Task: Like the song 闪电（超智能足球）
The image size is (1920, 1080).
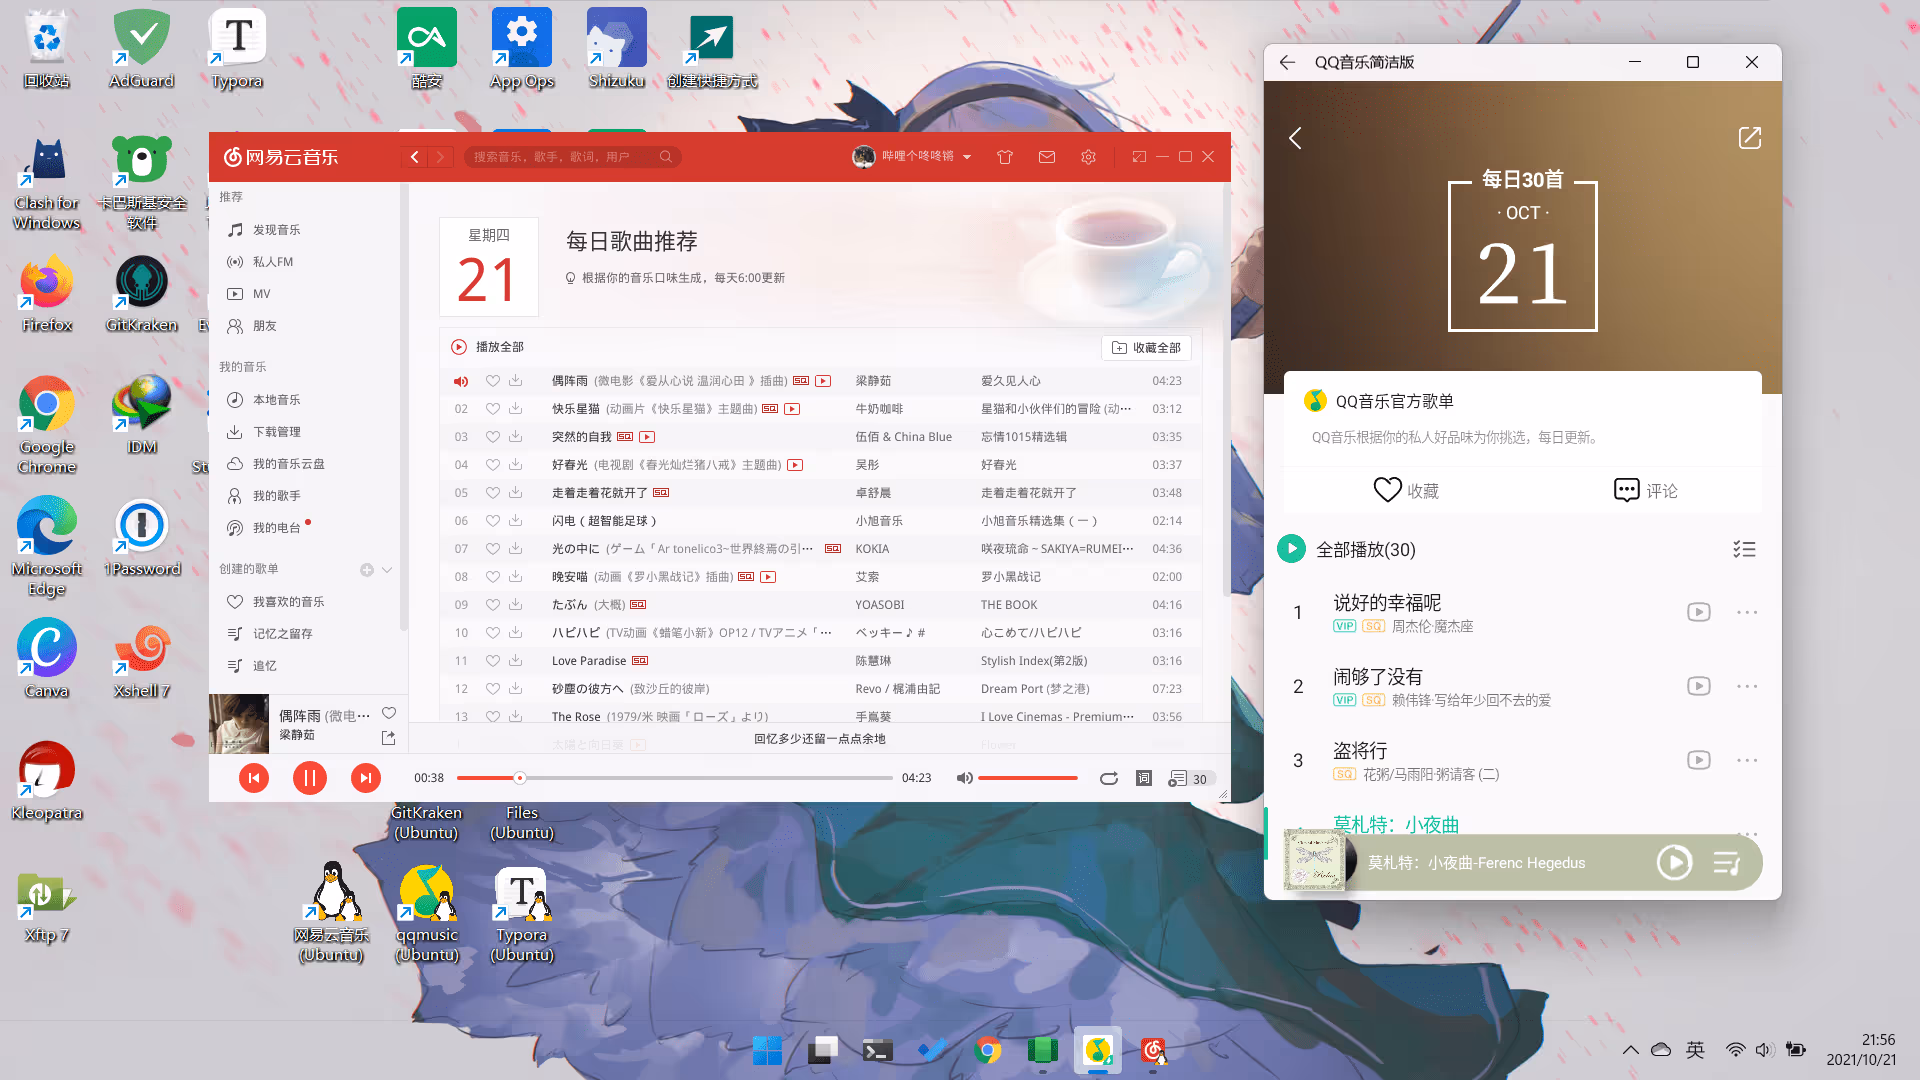Action: point(493,521)
